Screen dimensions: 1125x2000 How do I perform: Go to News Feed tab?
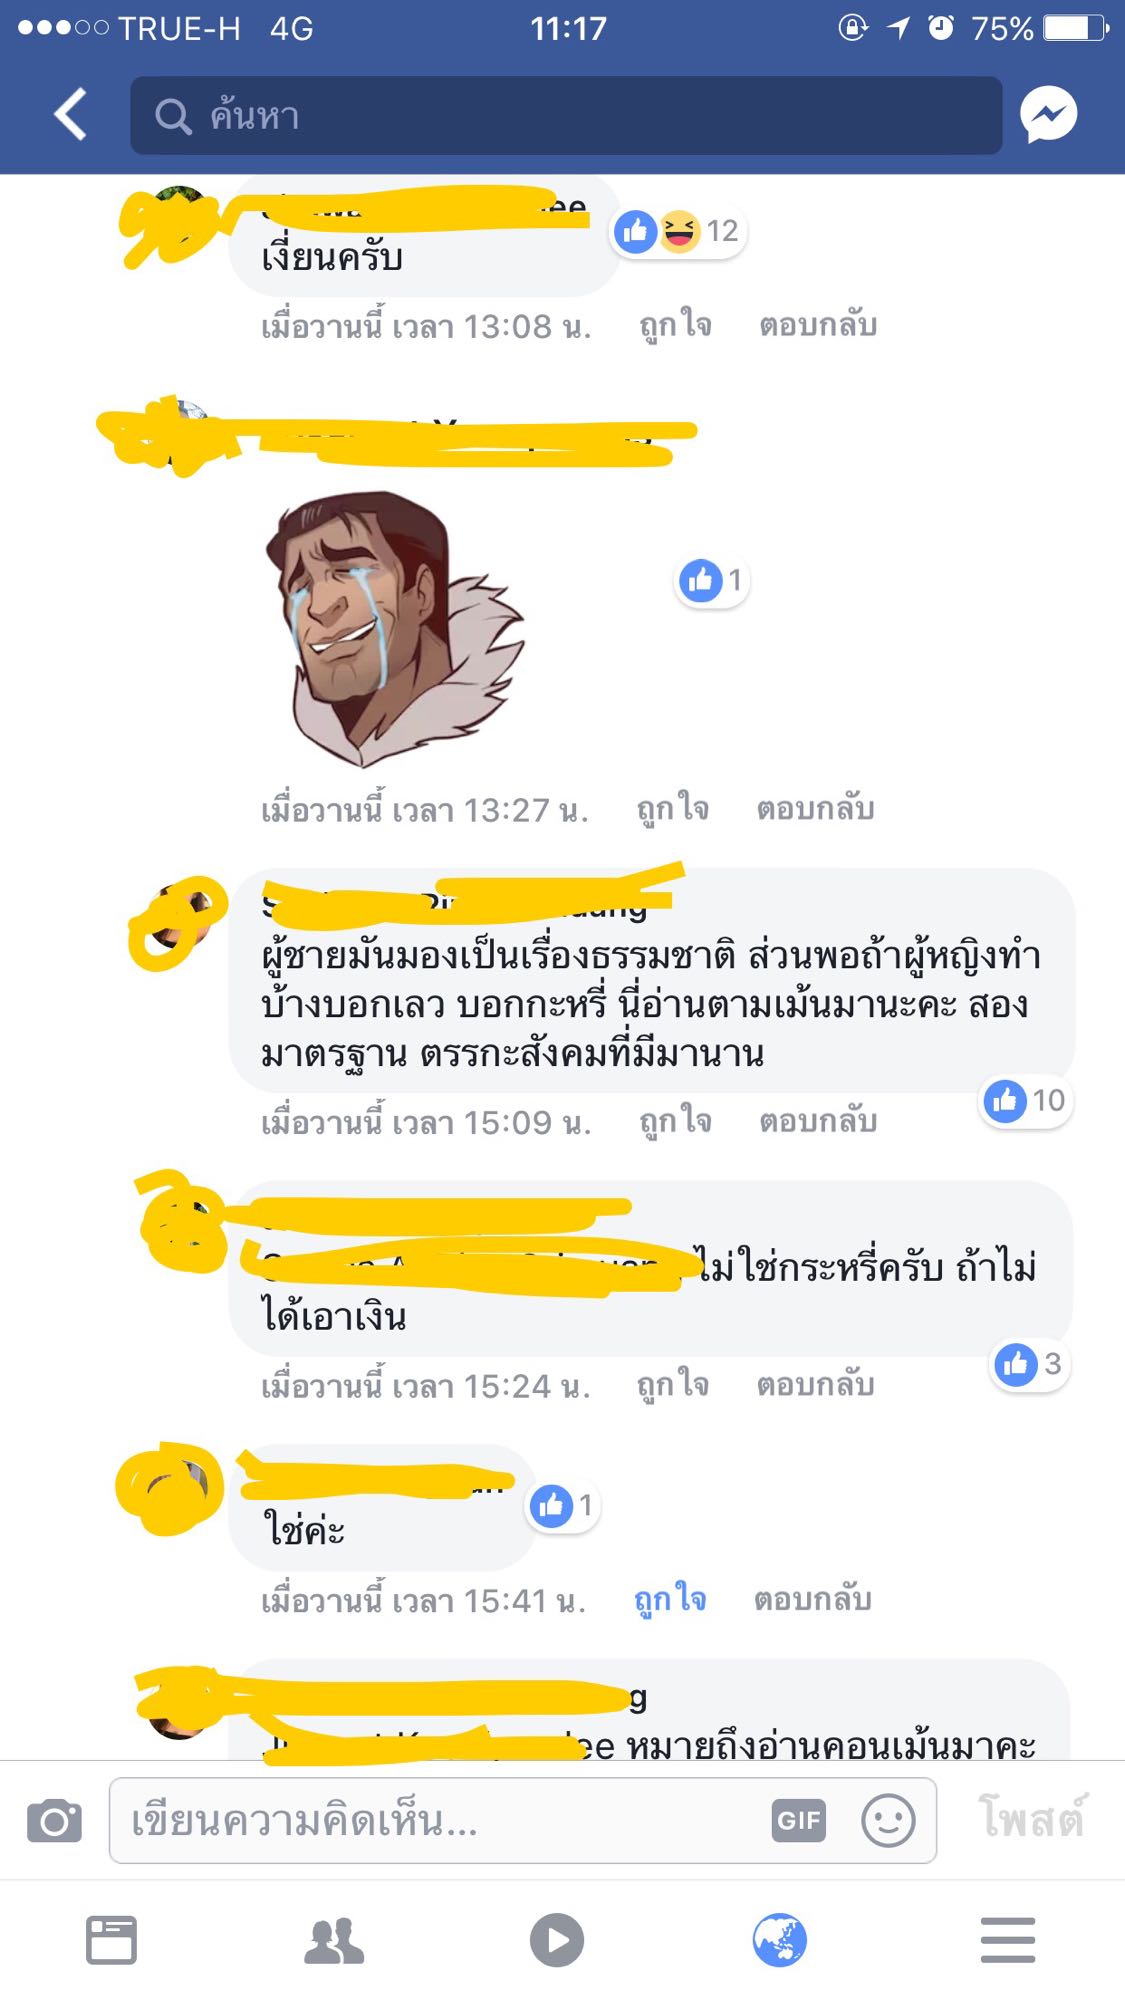coord(111,1940)
